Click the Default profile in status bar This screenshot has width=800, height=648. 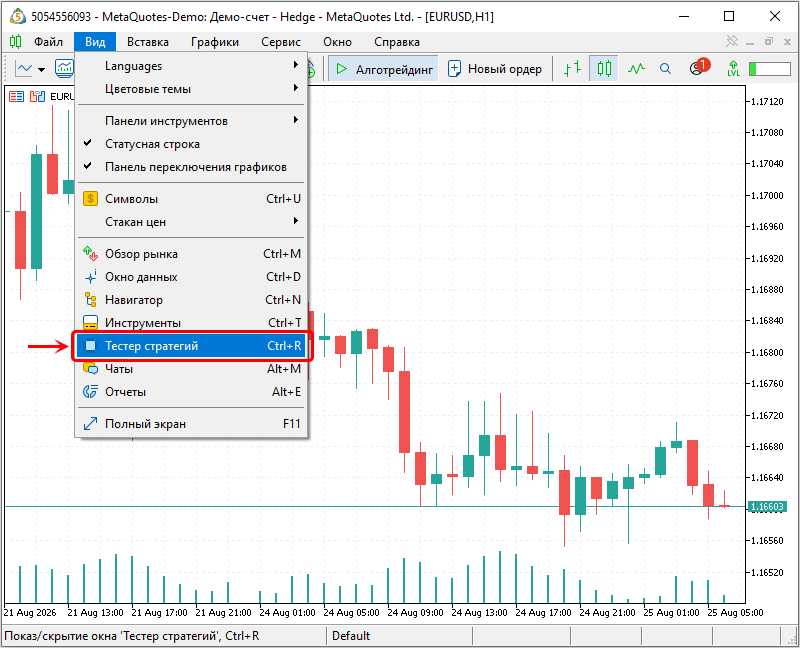(351, 636)
